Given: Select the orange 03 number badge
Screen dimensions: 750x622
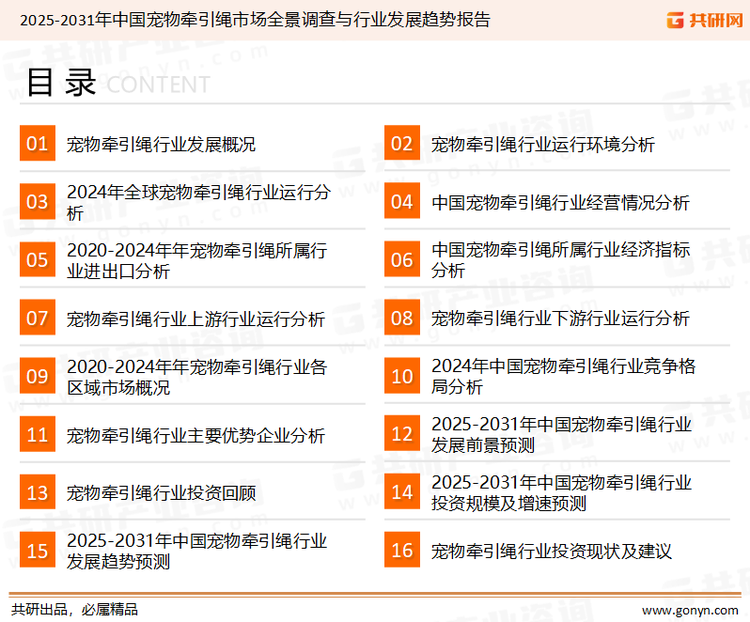Looking at the screenshot, I should tap(37, 201).
